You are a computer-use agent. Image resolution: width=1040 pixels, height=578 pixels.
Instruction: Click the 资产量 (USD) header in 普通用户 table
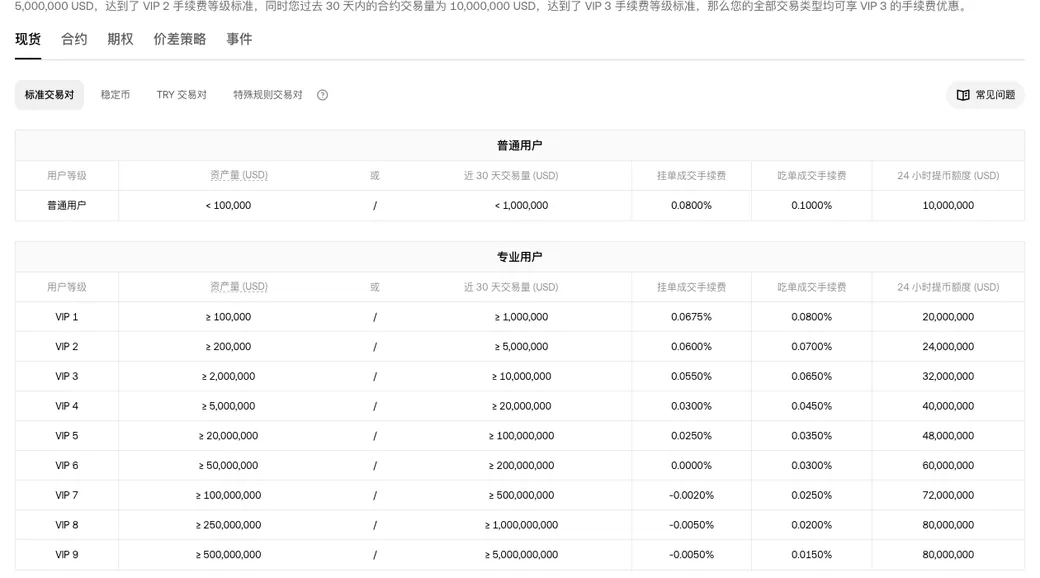[239, 175]
